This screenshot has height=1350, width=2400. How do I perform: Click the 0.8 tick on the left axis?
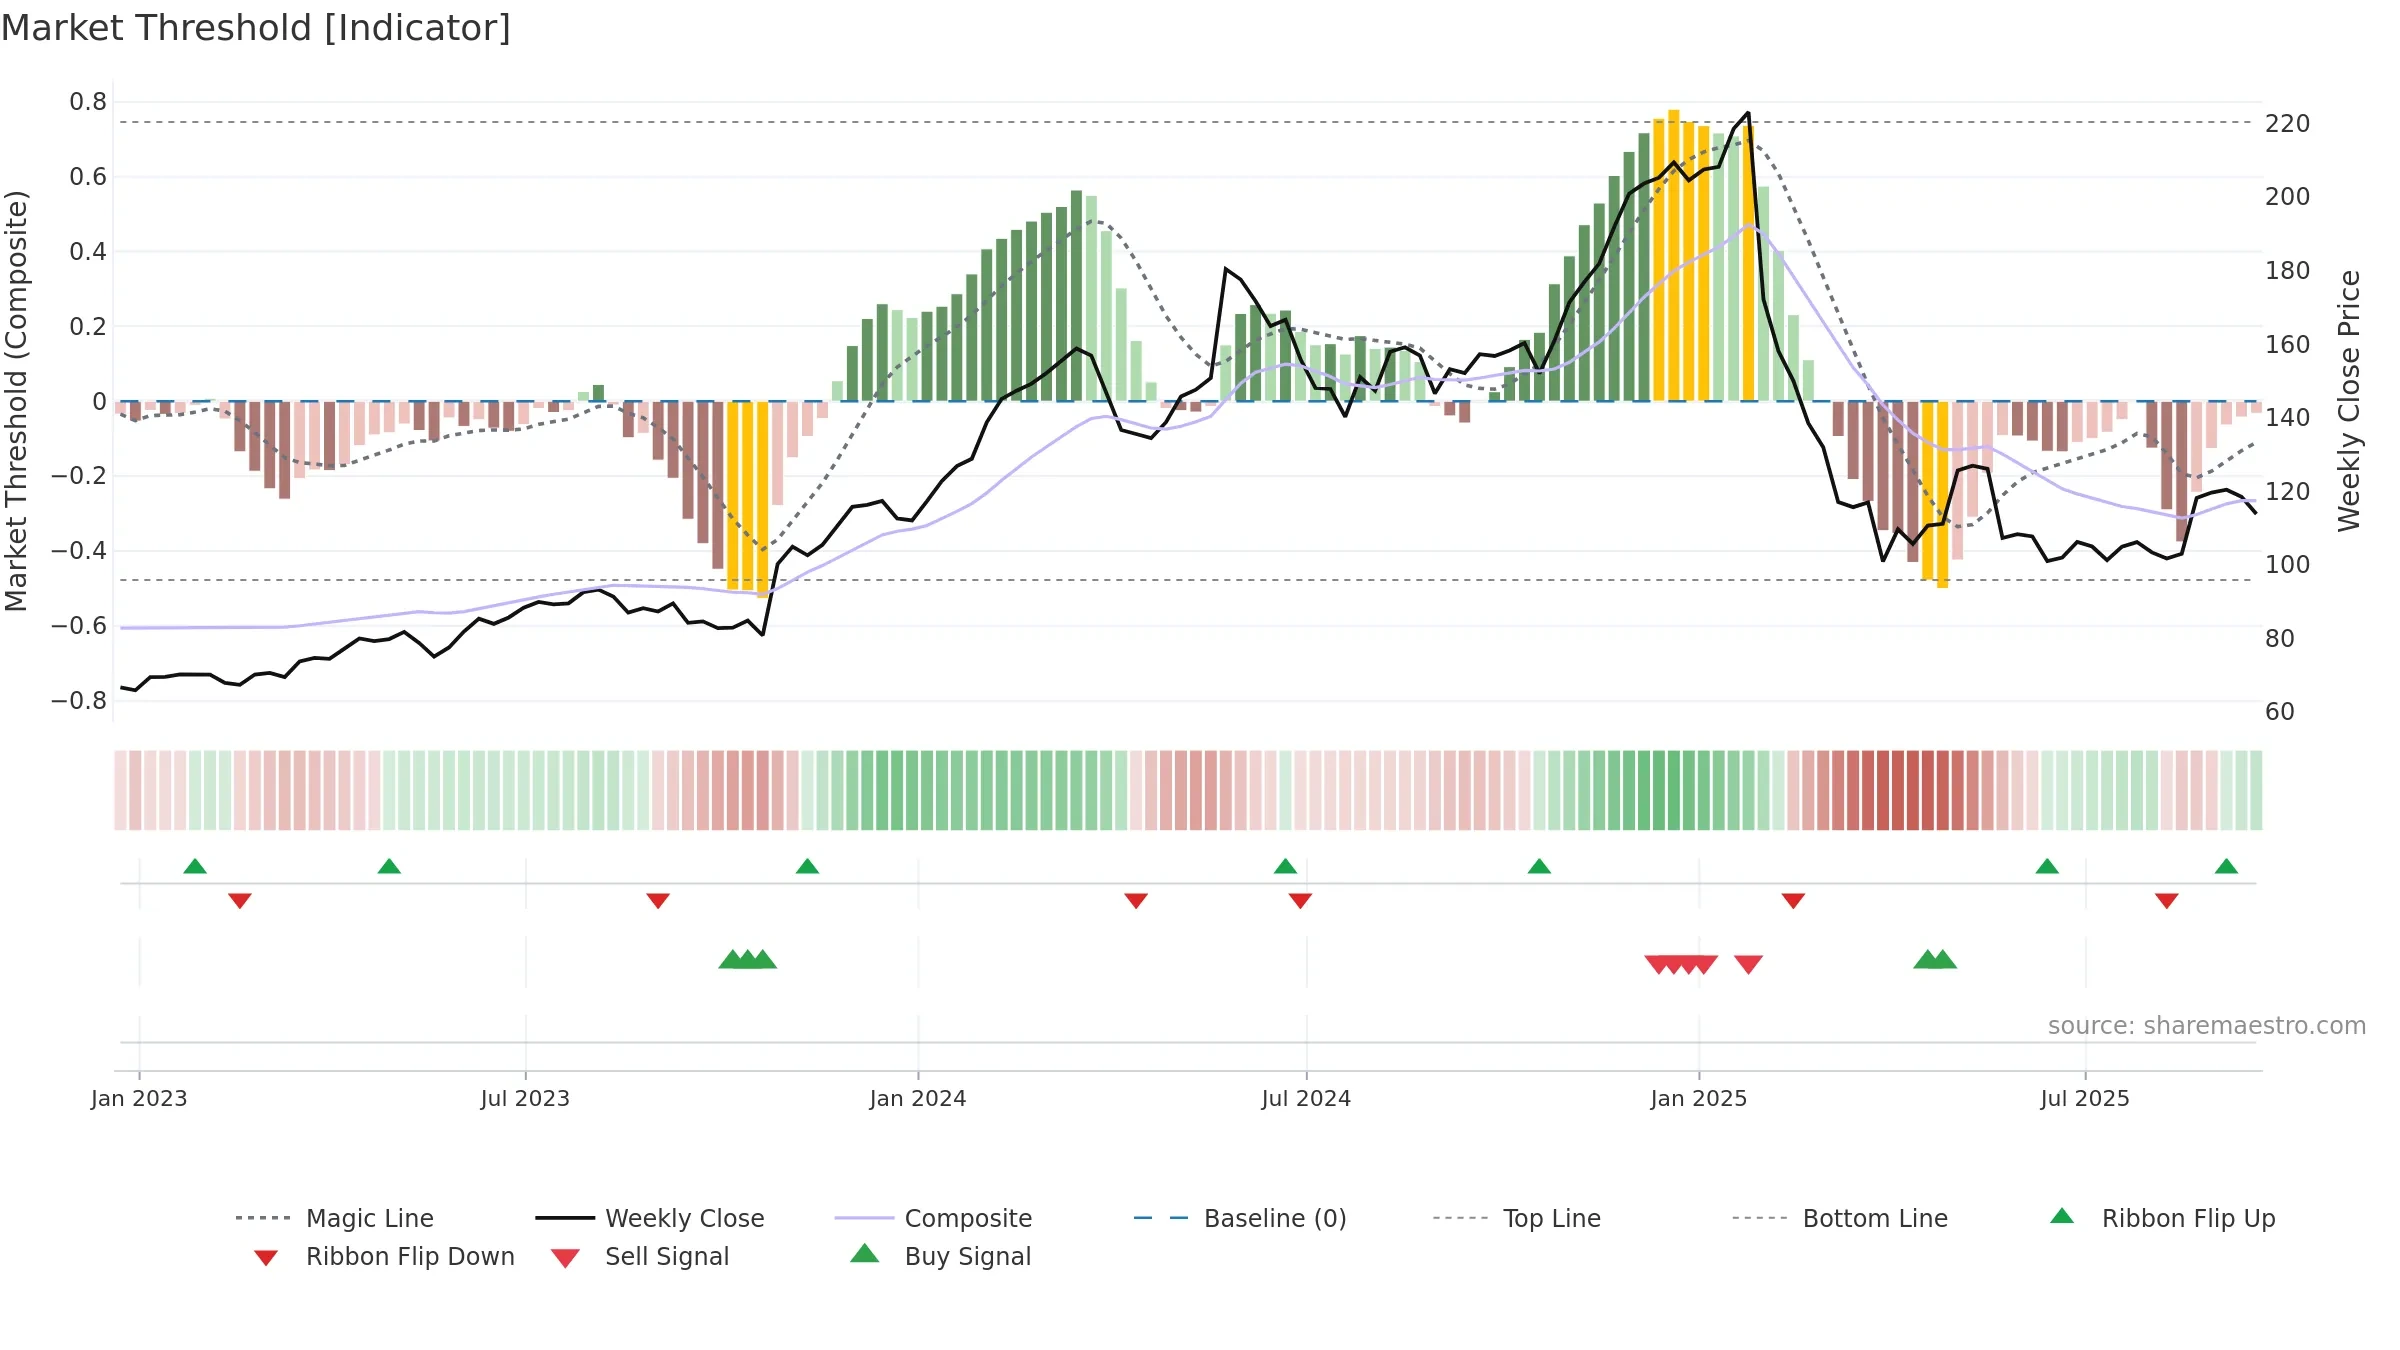coord(88,102)
